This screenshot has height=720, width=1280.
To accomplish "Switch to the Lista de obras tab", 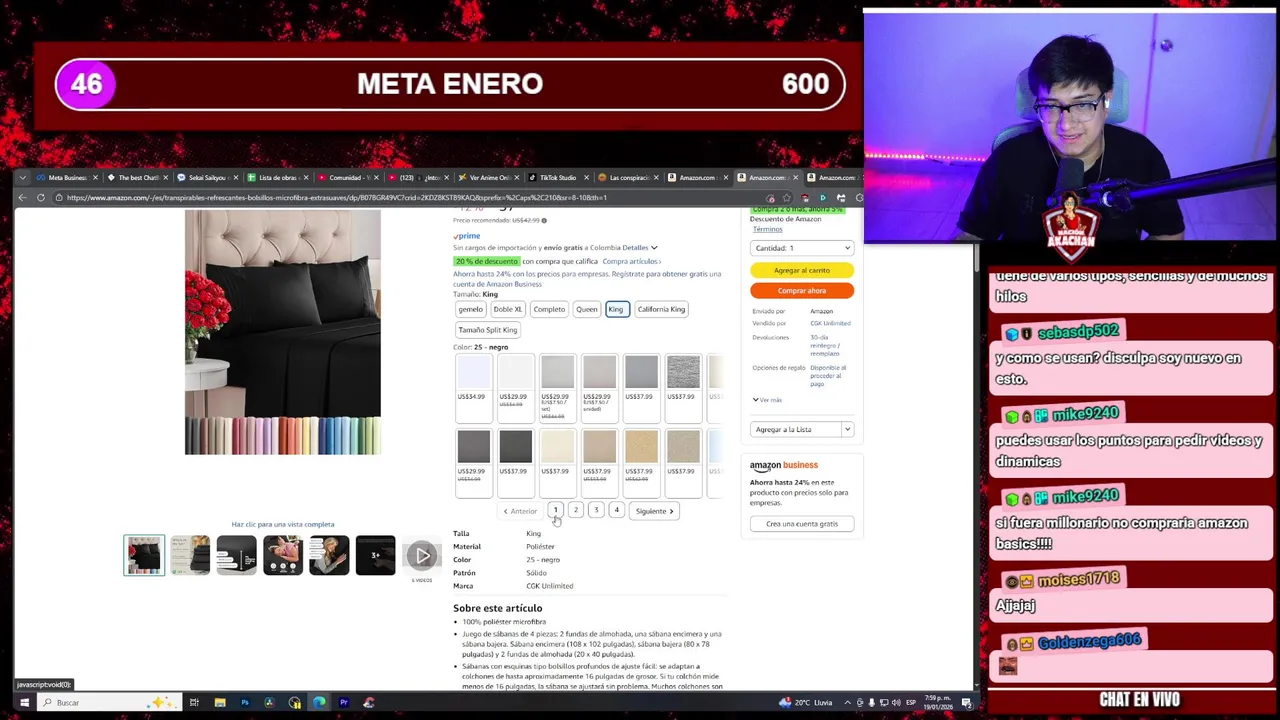I will point(278,178).
